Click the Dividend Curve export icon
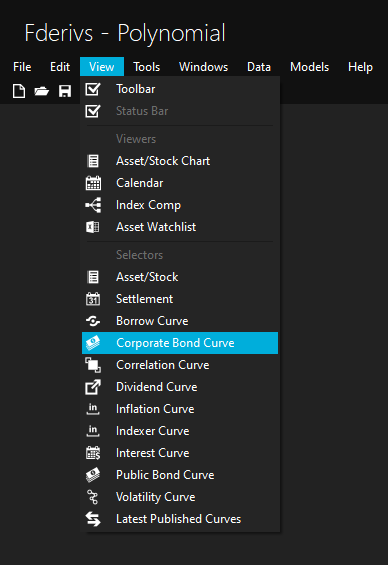 point(93,387)
